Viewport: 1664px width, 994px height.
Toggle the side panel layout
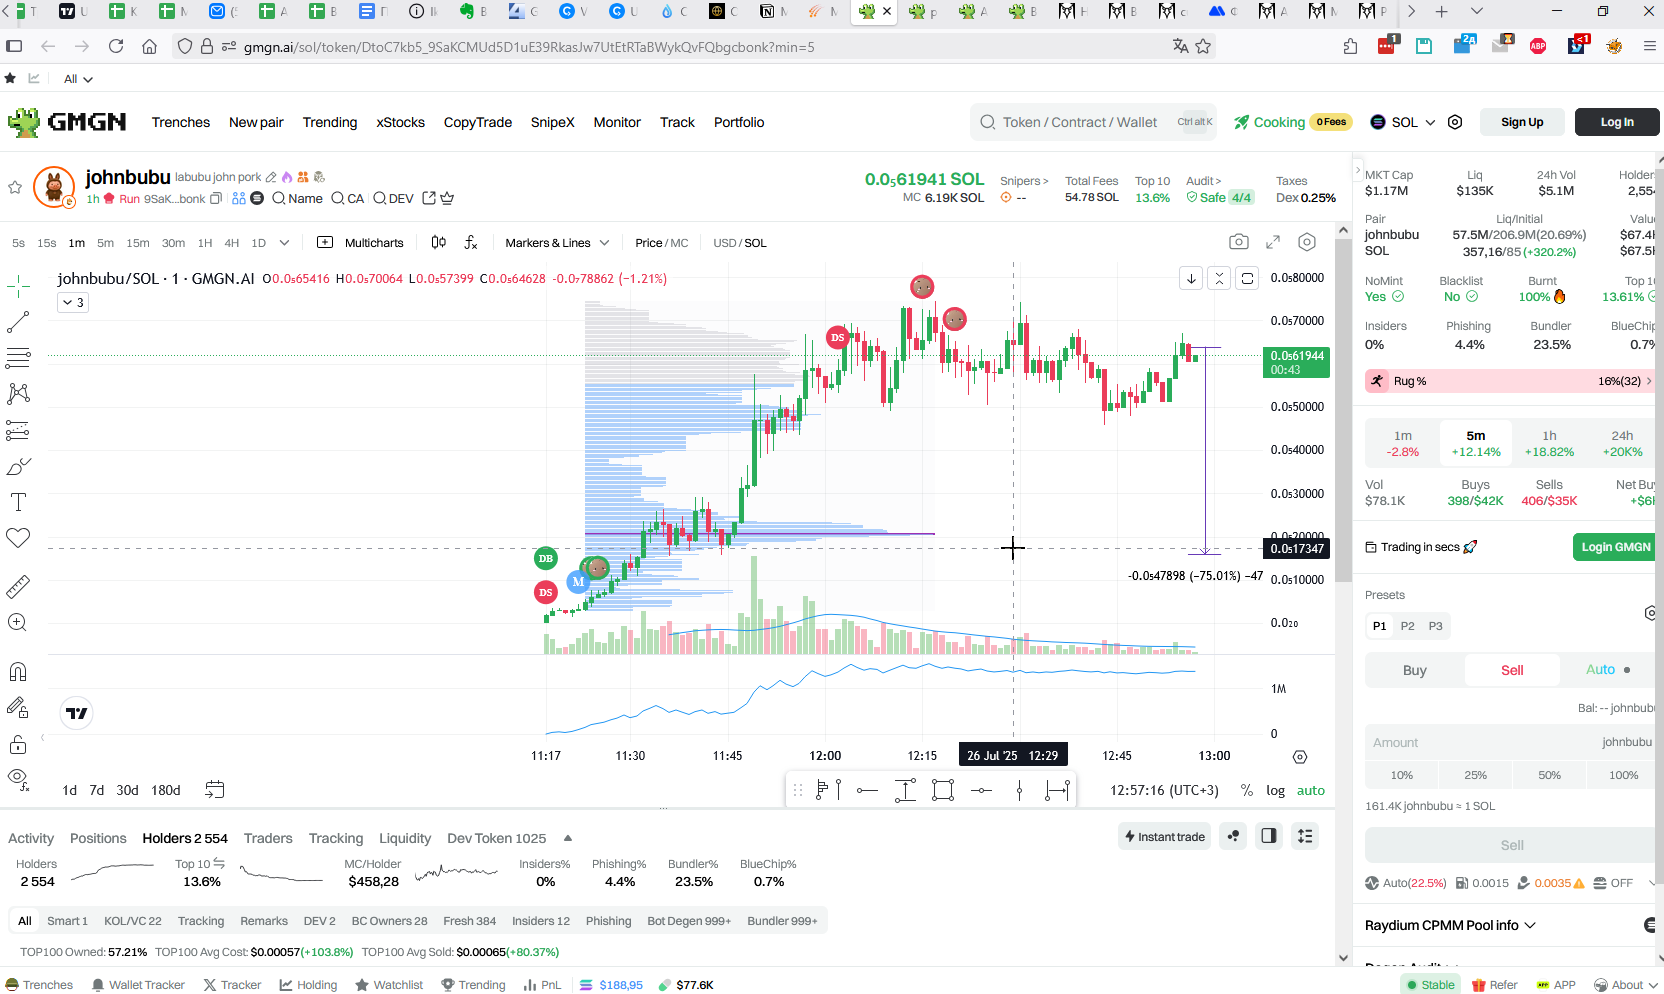1269,836
